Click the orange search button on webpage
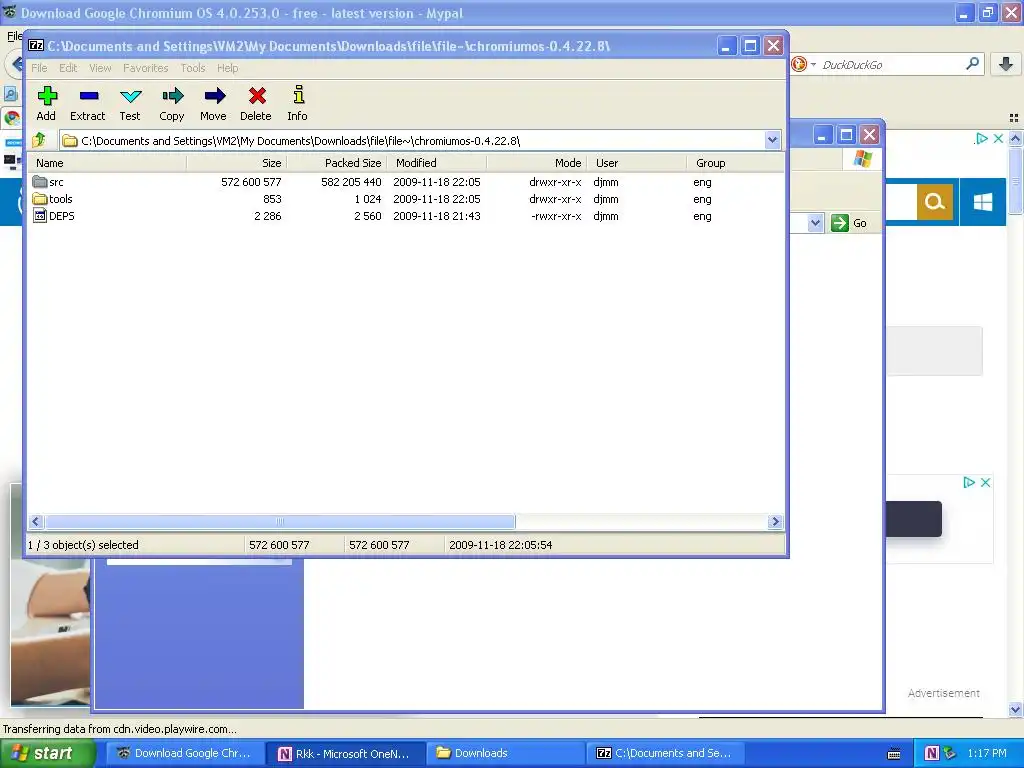The image size is (1024, 768). pos(935,202)
